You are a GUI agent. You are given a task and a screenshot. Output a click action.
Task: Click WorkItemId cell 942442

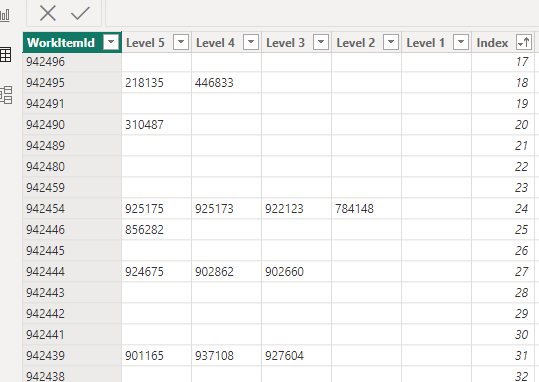72,314
